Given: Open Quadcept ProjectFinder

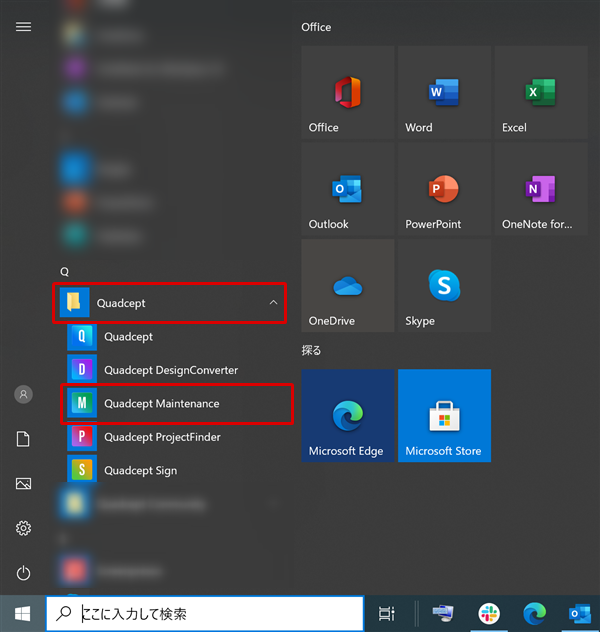Looking at the screenshot, I should click(176, 437).
